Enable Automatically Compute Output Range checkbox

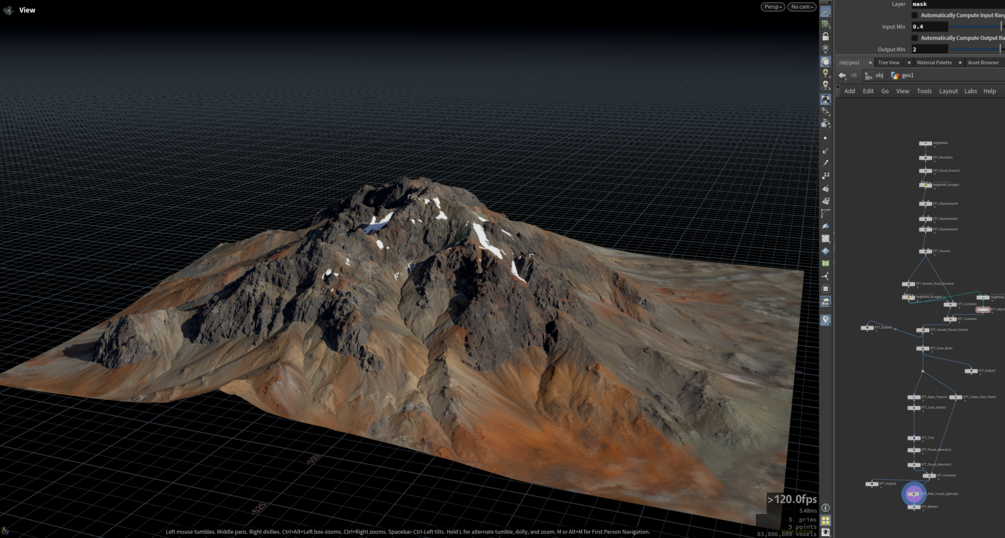point(915,38)
